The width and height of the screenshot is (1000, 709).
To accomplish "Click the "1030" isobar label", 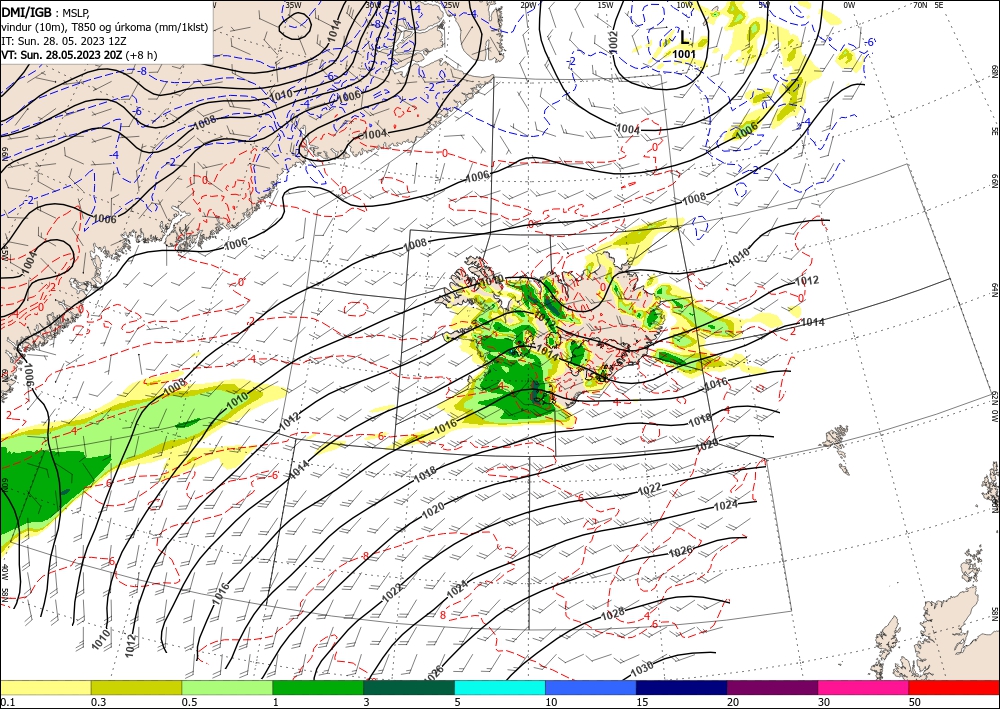I will [642, 669].
